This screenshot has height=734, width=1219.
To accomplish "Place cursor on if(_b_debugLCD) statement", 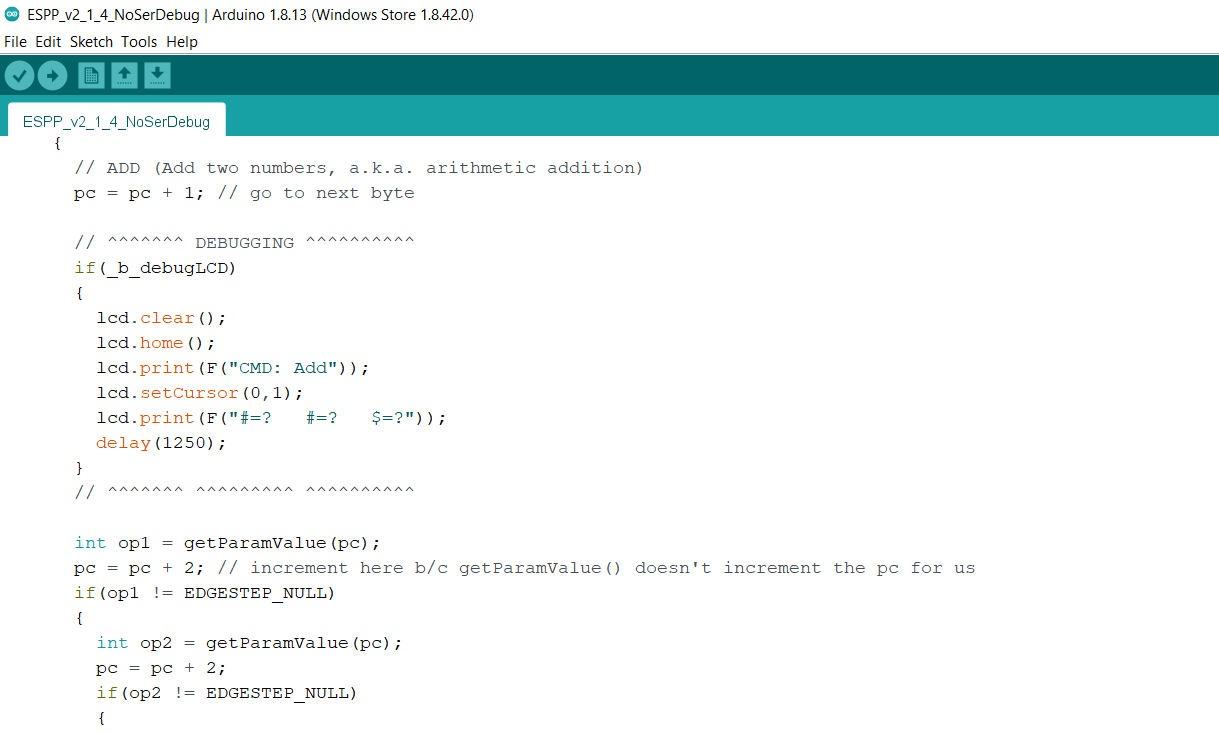I will pos(156,268).
